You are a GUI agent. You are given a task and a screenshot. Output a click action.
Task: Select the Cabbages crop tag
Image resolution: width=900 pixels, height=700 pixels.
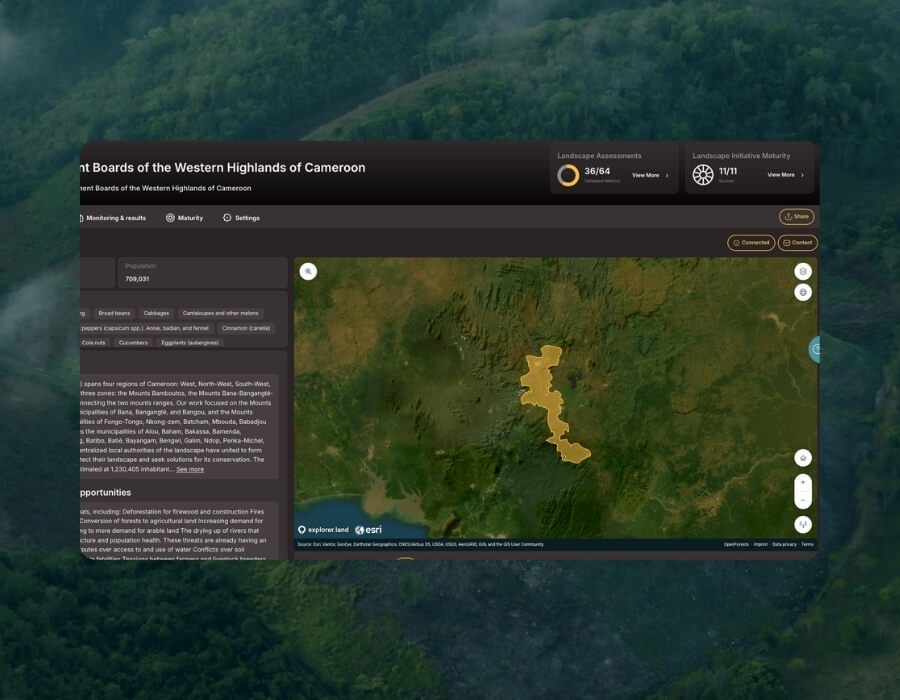156,313
